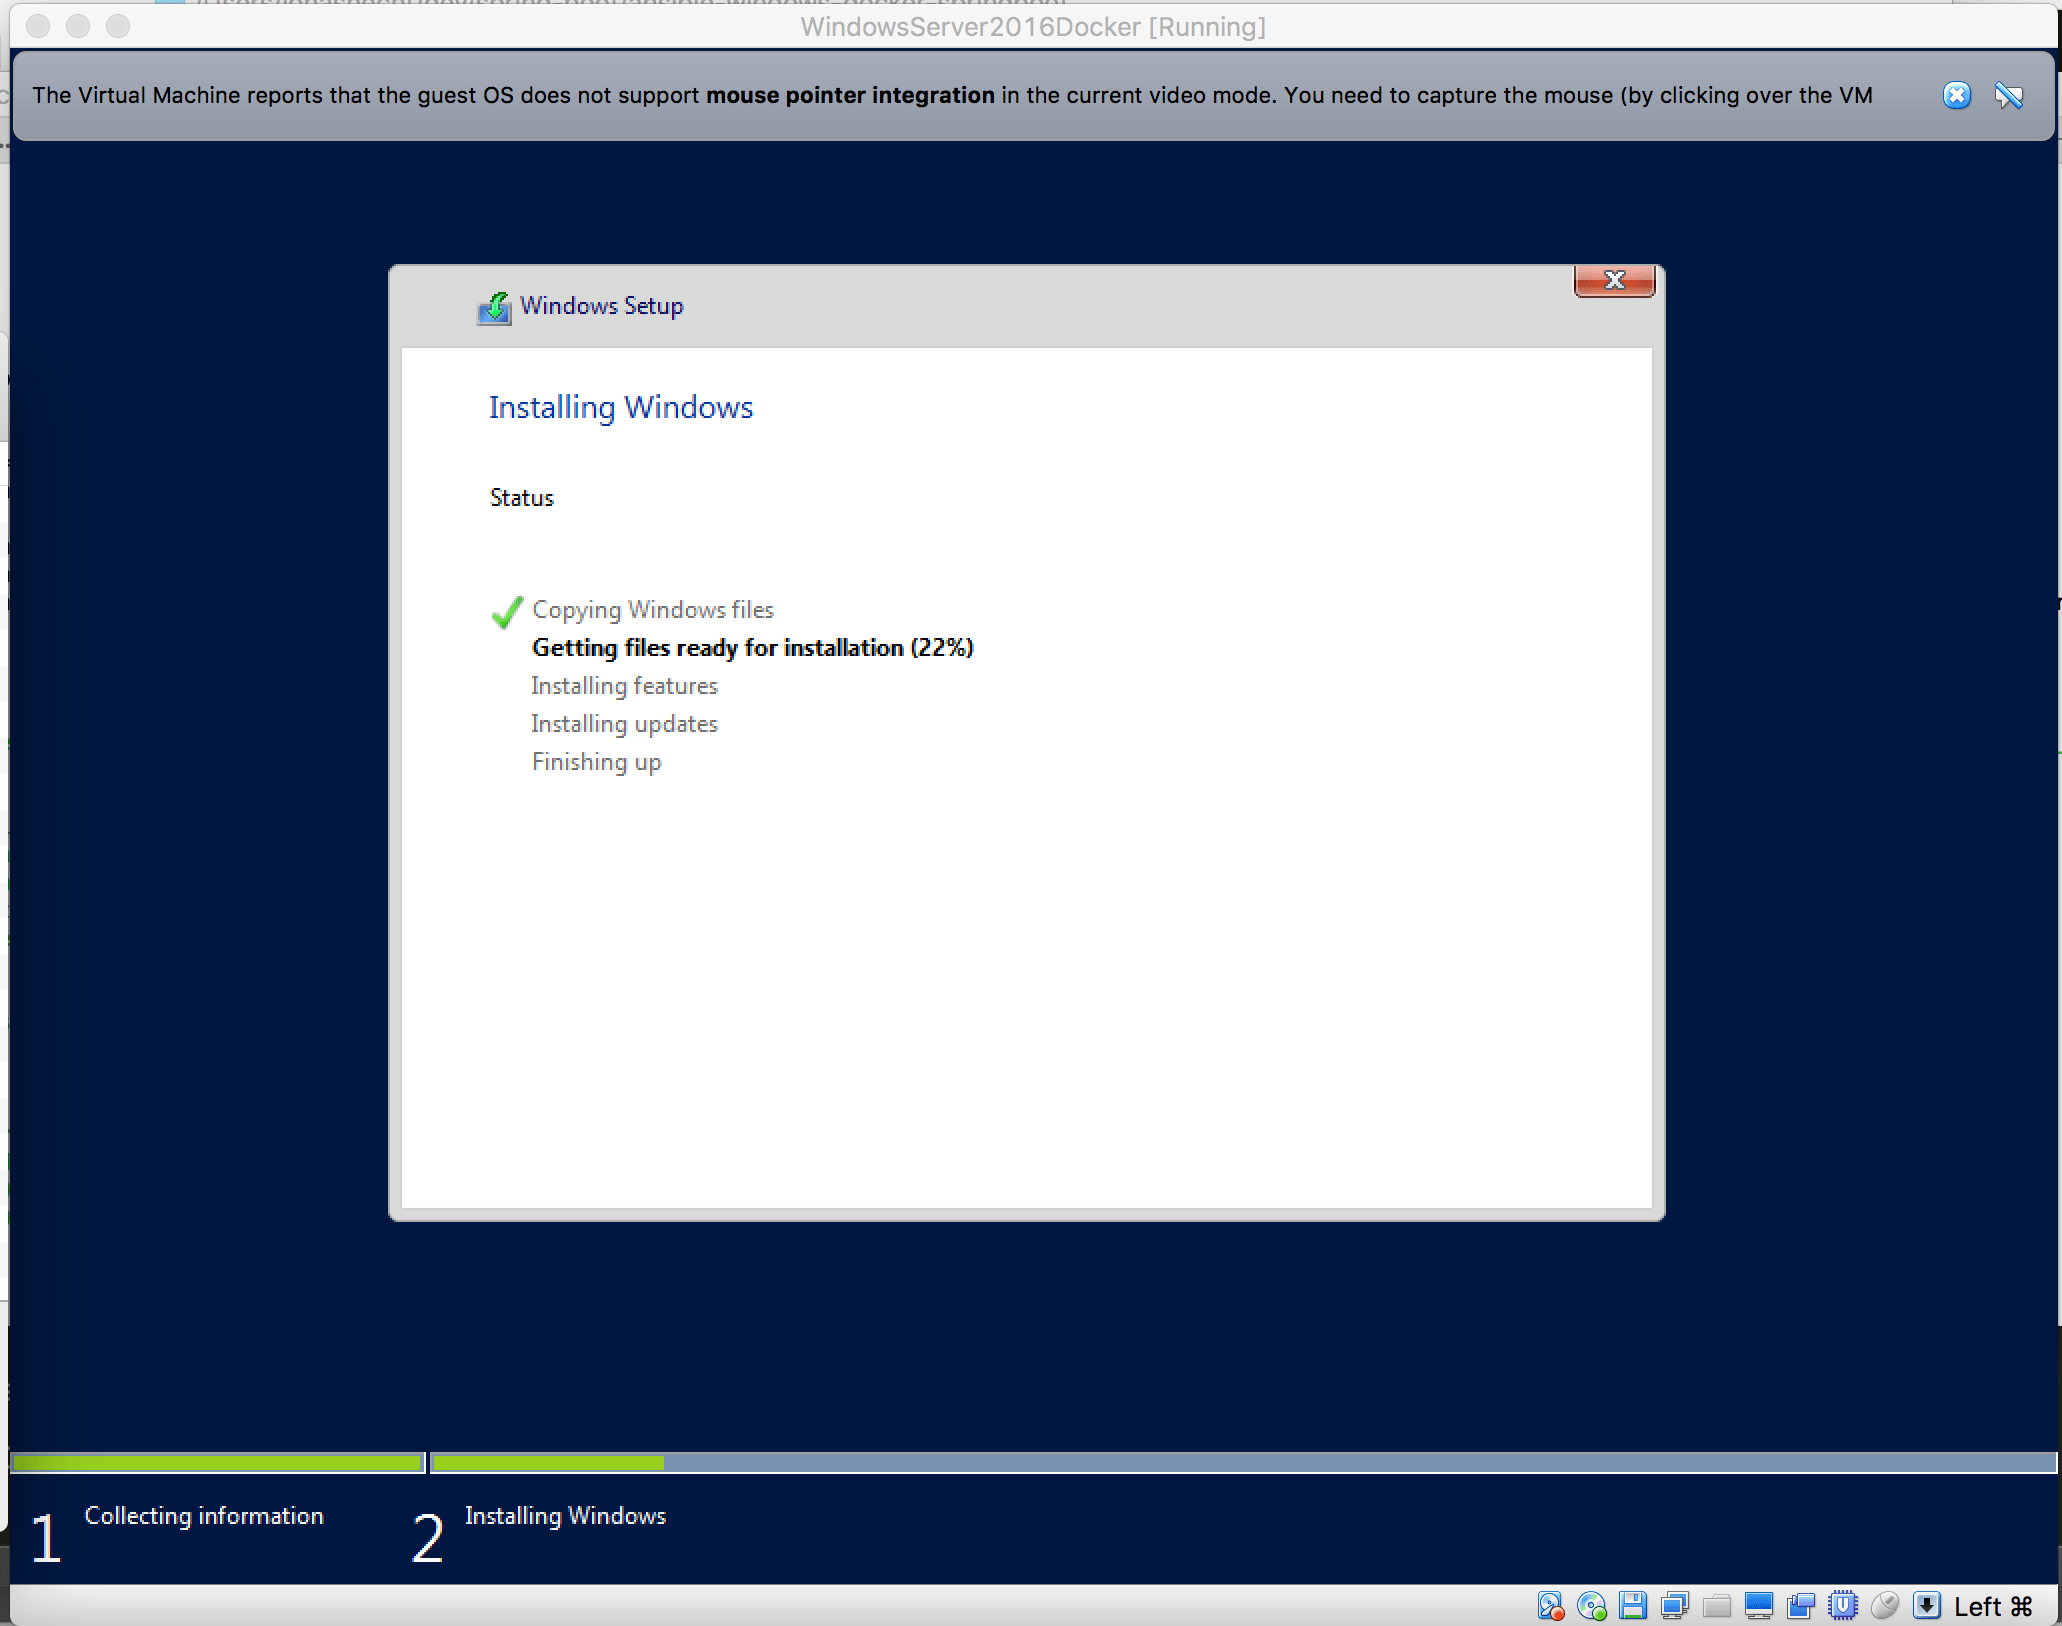The height and width of the screenshot is (1626, 2062).
Task: Click the CPU virtualization status icon
Action: click(x=1843, y=1606)
